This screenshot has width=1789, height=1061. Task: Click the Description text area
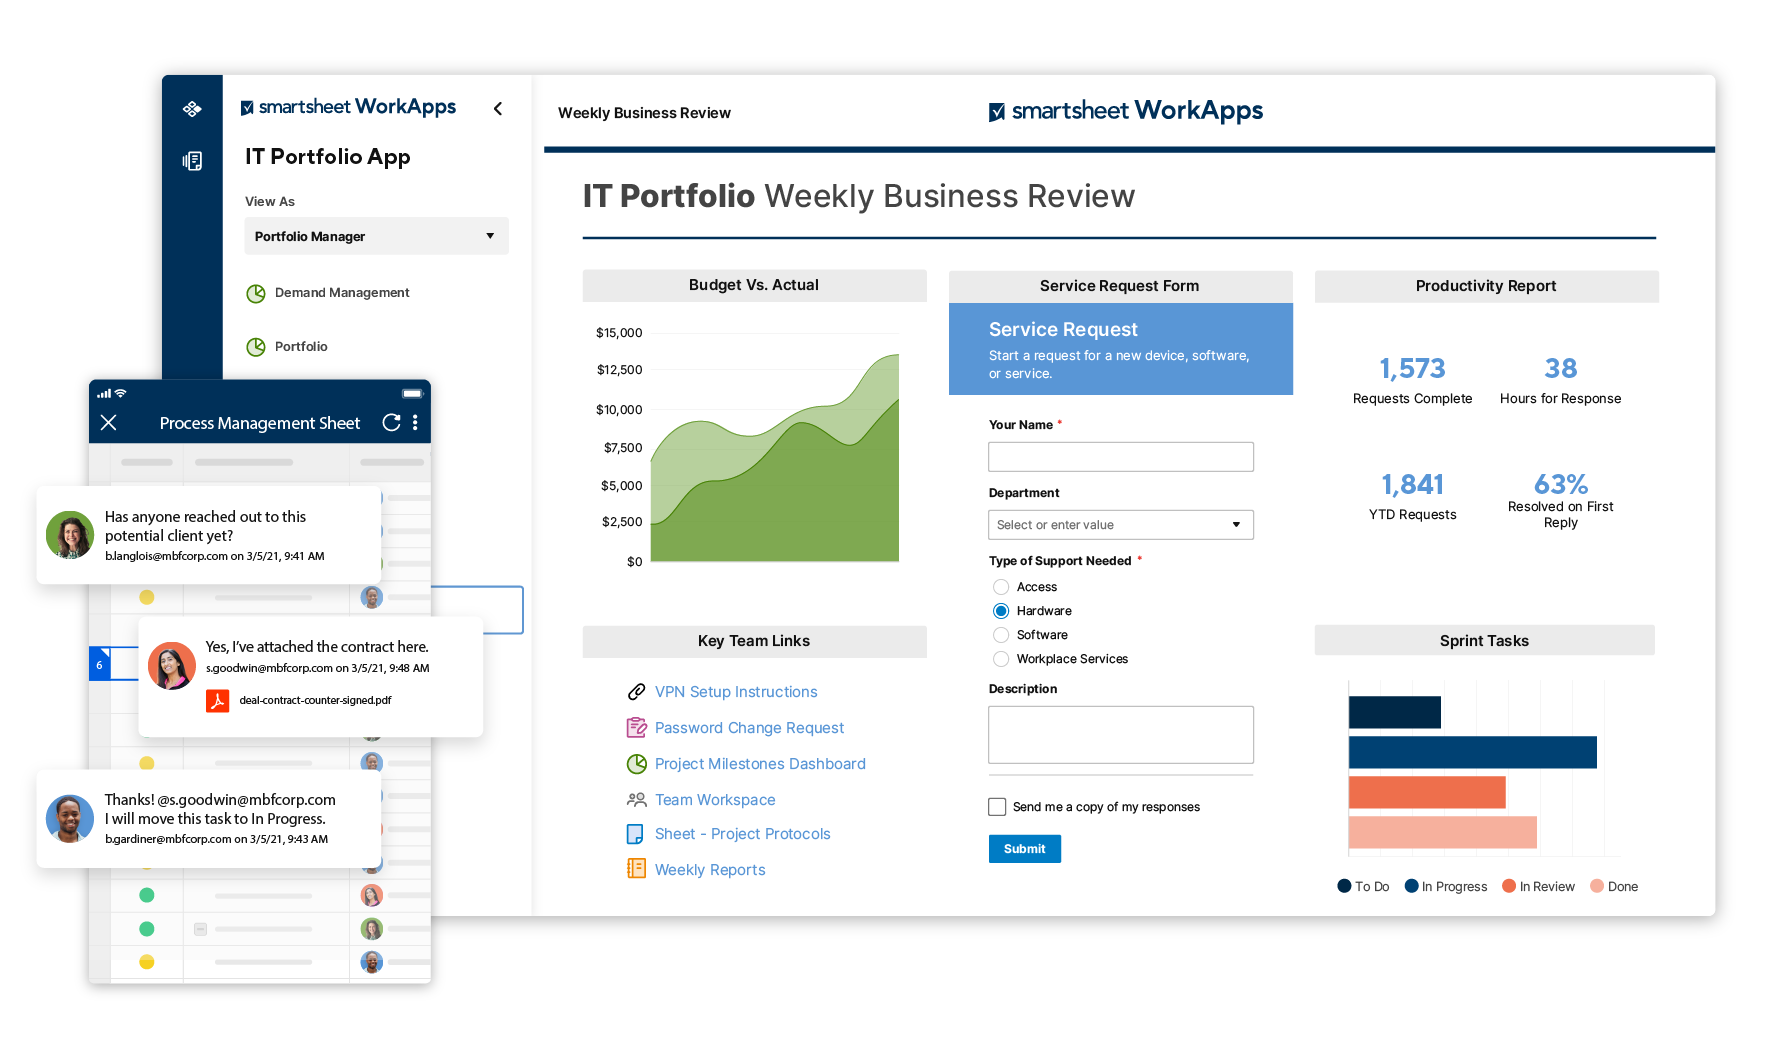(x=1120, y=735)
